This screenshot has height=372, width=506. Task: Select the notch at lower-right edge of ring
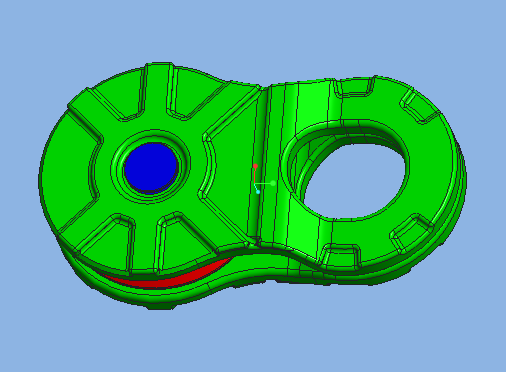(413, 233)
